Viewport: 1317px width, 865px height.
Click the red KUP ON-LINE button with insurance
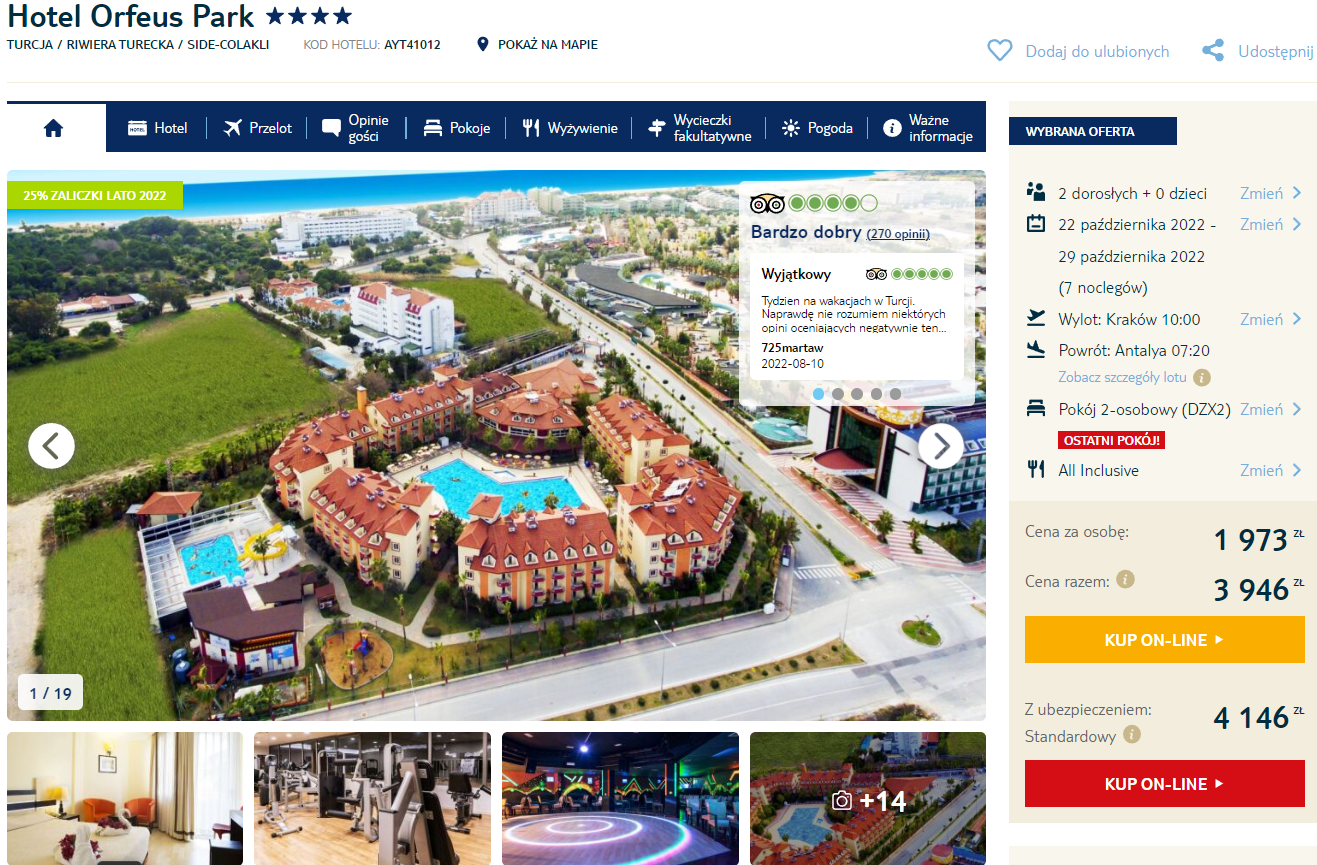coord(1165,784)
